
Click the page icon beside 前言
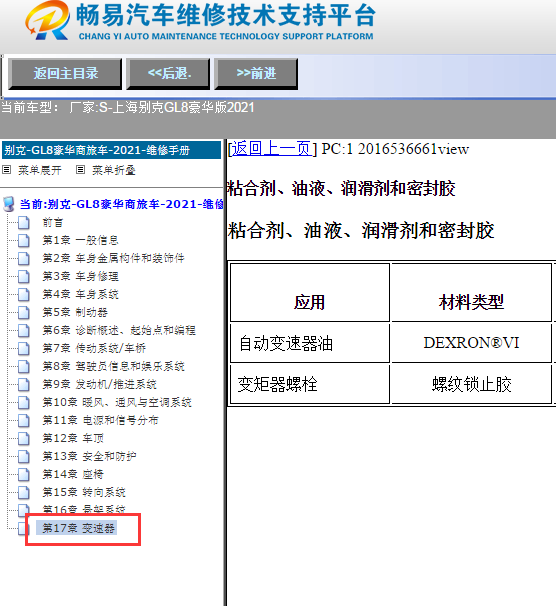[x=24, y=223]
